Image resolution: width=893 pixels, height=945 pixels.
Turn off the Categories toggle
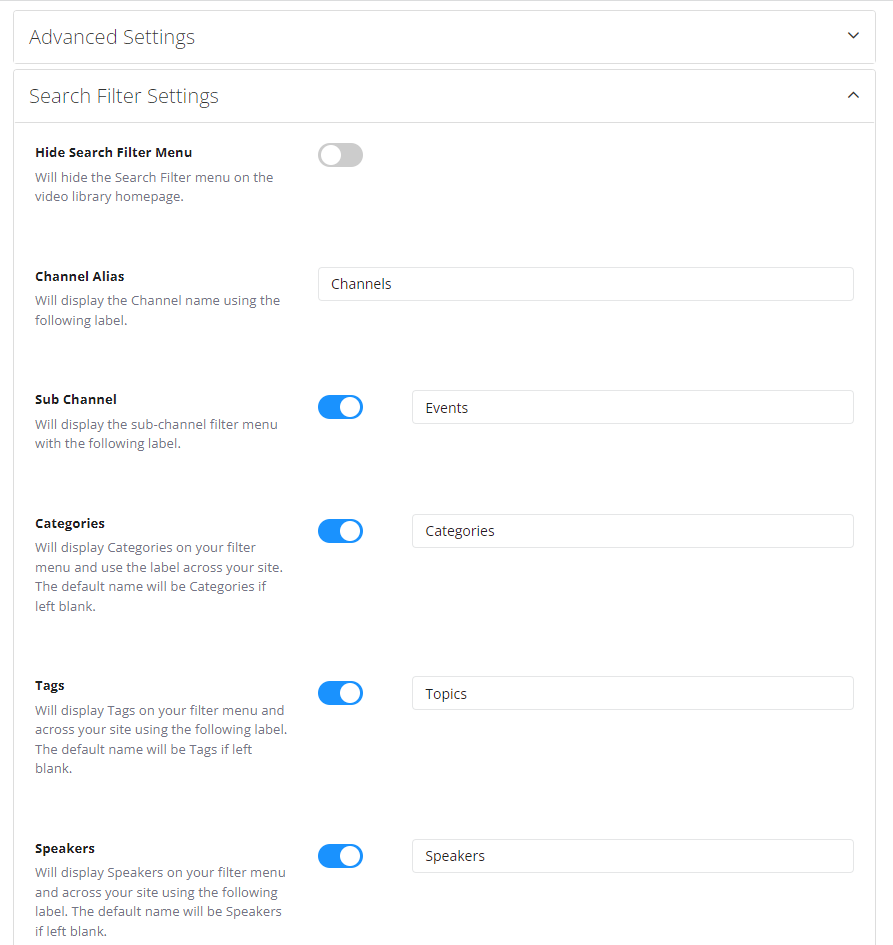click(340, 531)
